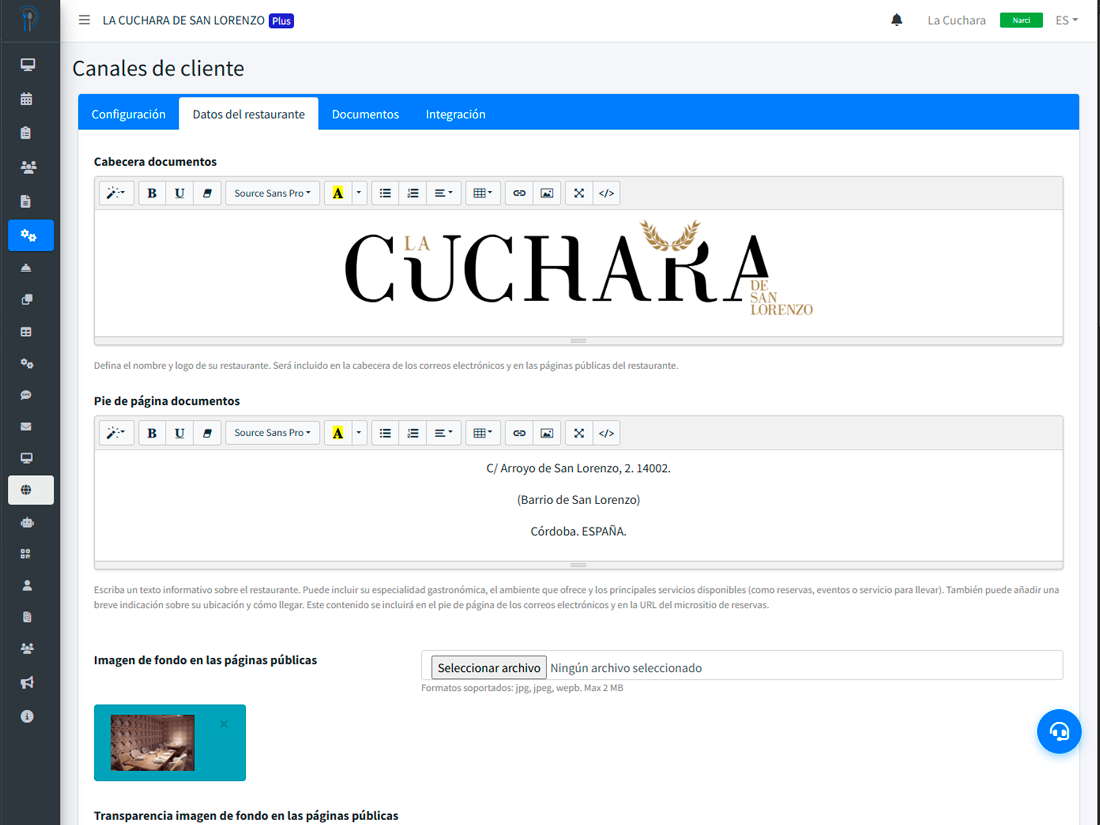Insert link in Pie de página editor
Viewport: 1100px width, 825px height.
519,433
